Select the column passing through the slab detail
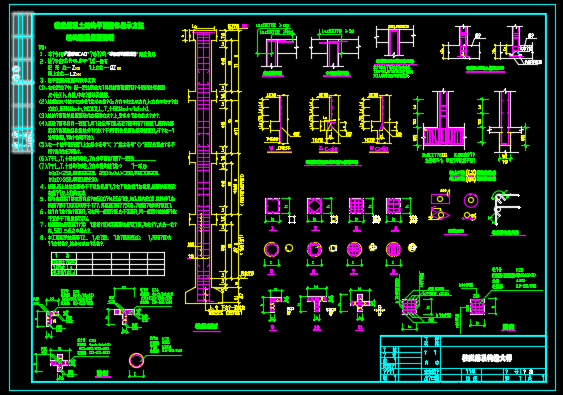563x395 pixels. pyautogui.click(x=505, y=122)
